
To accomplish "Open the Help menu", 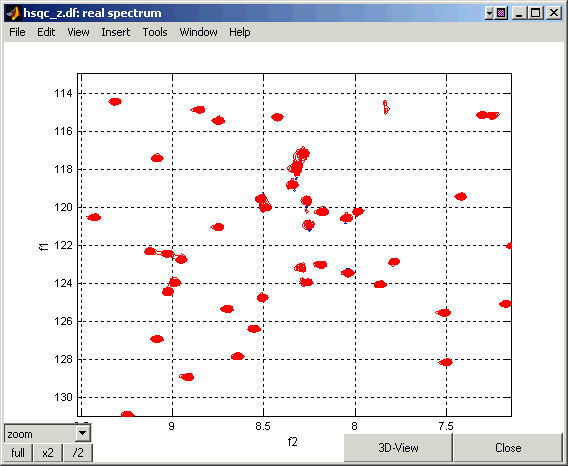I will click(239, 32).
